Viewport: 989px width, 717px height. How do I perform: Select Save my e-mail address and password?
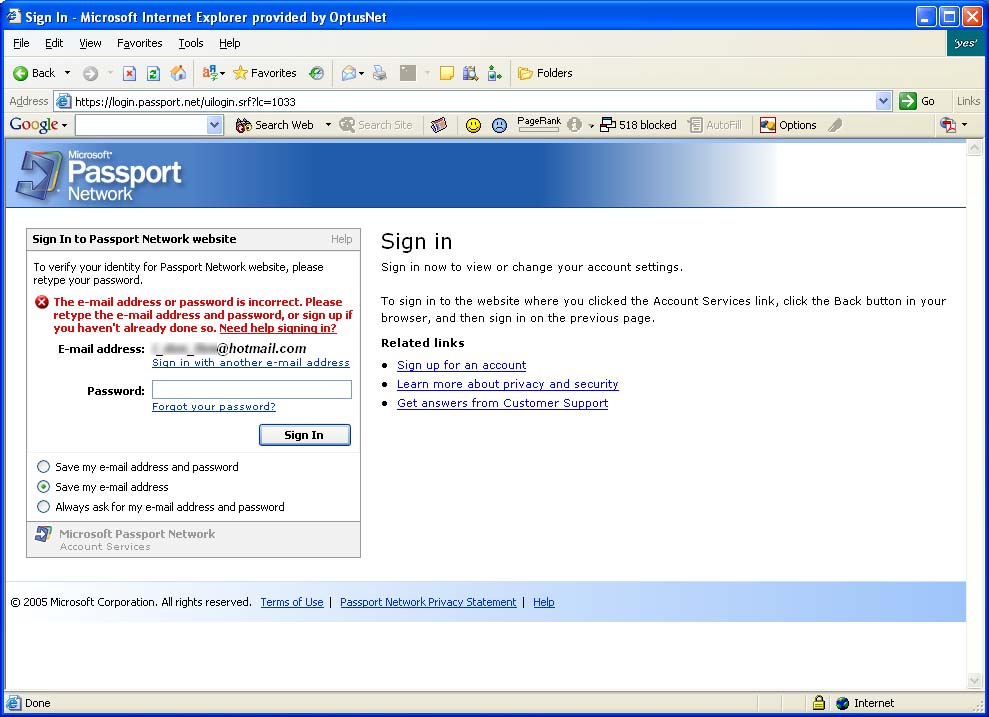point(43,467)
